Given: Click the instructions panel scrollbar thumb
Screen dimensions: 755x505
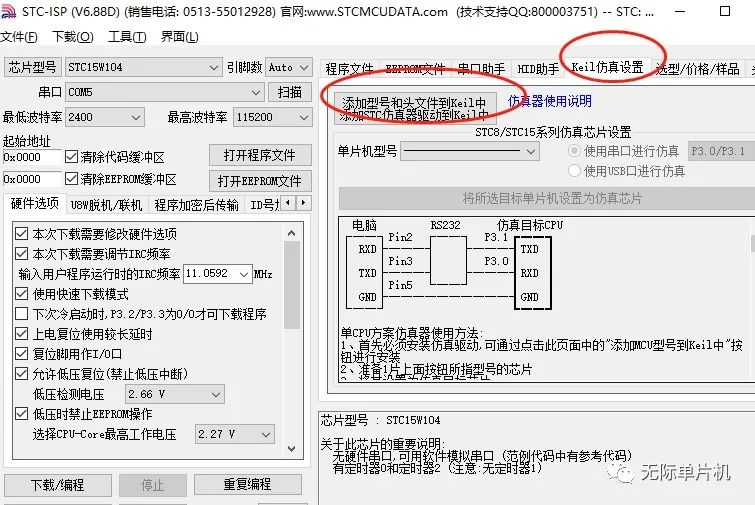Looking at the screenshot, I should pyautogui.click(x=752, y=243).
